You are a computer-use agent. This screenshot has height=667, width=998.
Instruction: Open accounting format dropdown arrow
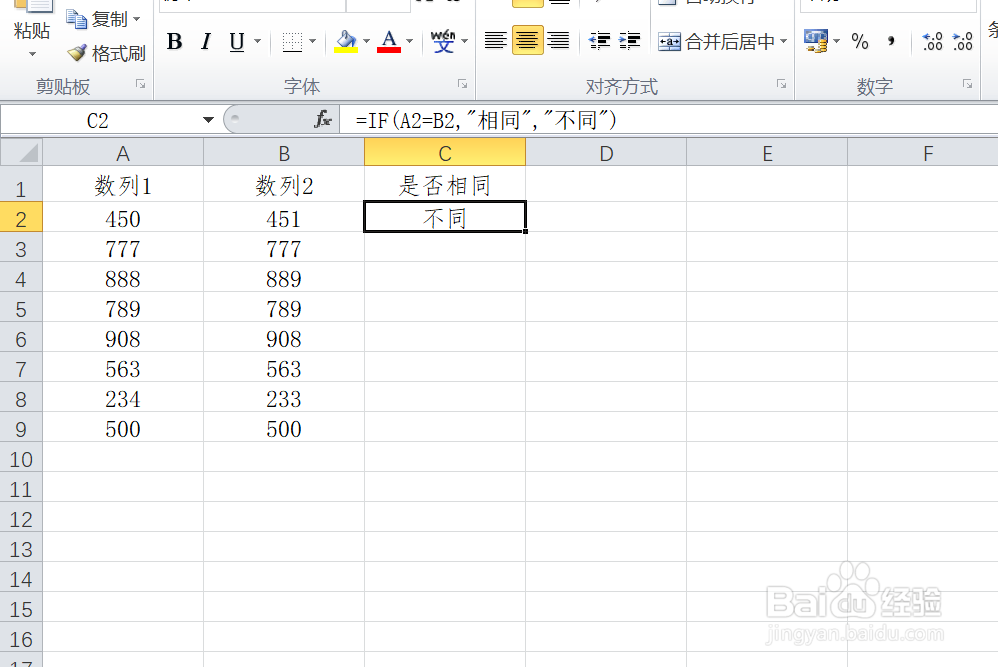tap(836, 41)
